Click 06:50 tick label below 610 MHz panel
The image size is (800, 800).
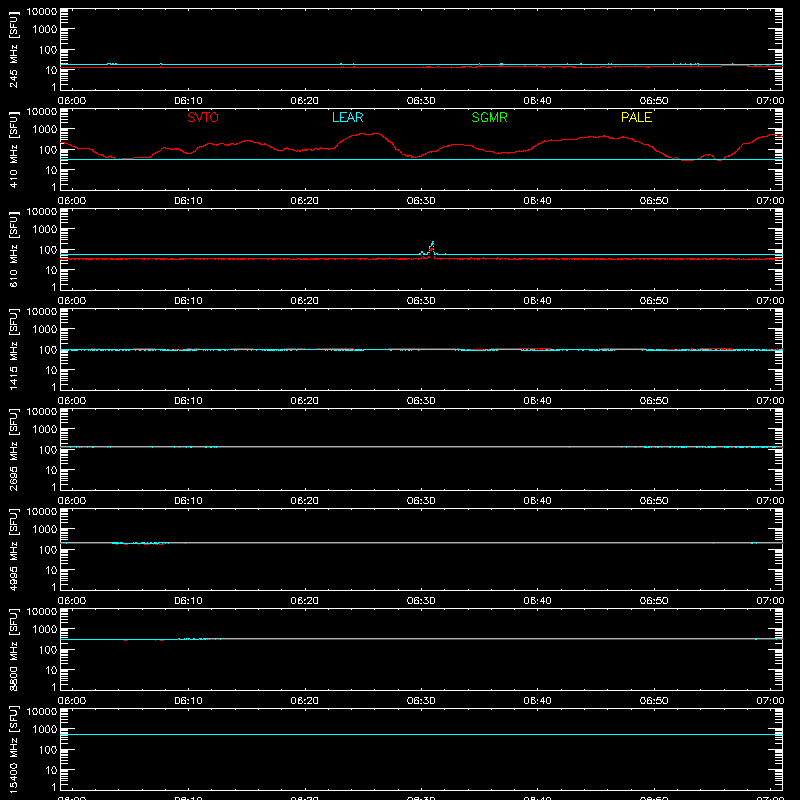coord(654,301)
